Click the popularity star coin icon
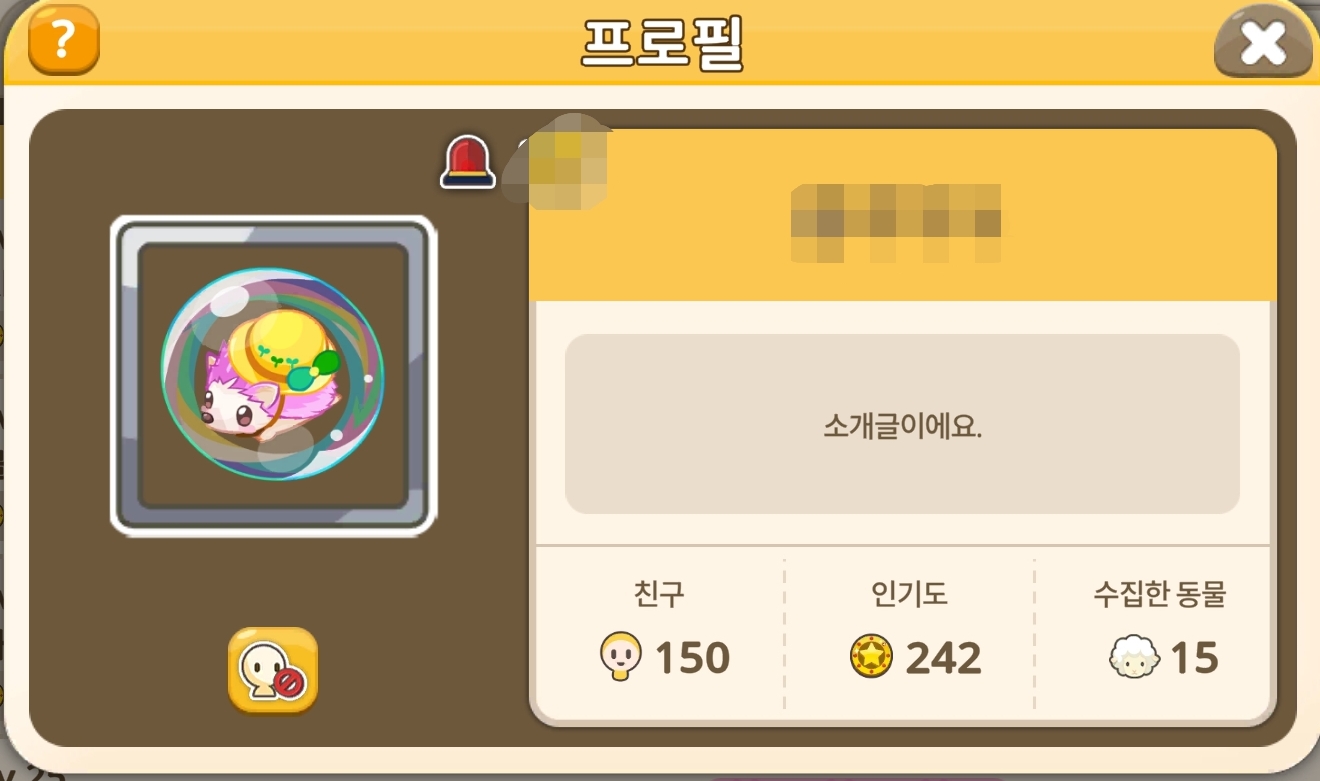The height and width of the screenshot is (781, 1320). click(871, 658)
